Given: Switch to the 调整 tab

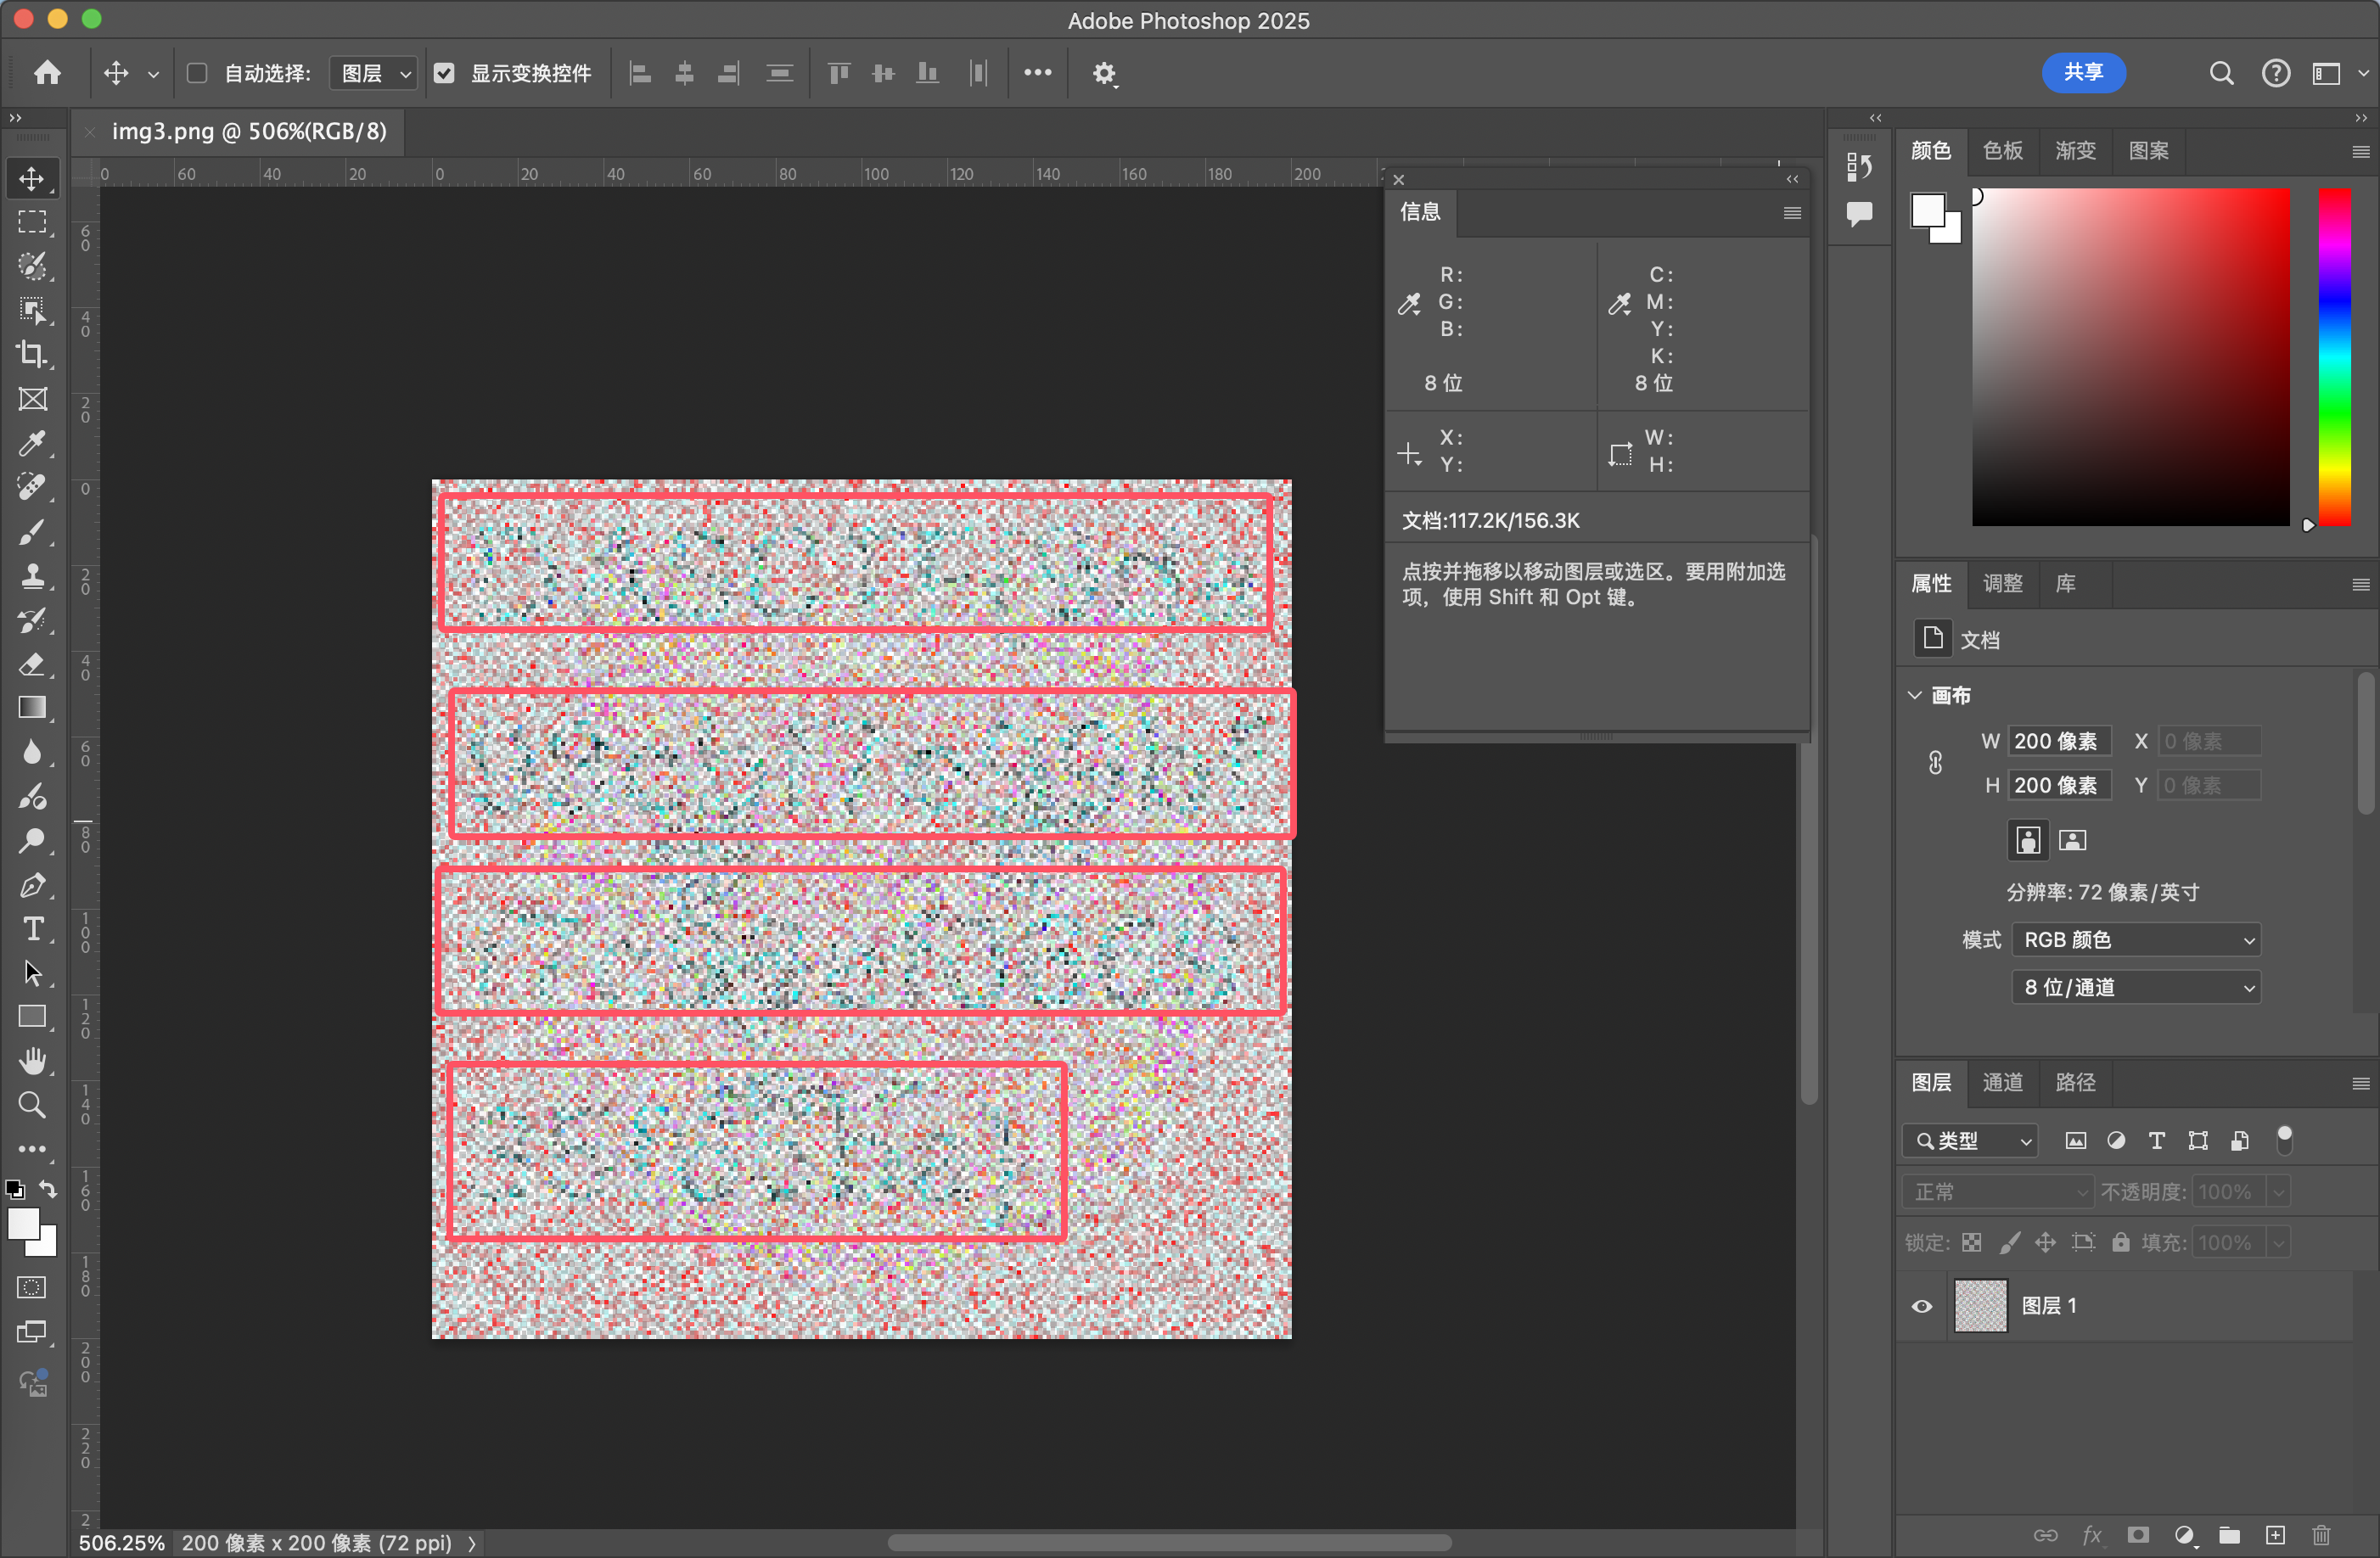Looking at the screenshot, I should click(2003, 584).
